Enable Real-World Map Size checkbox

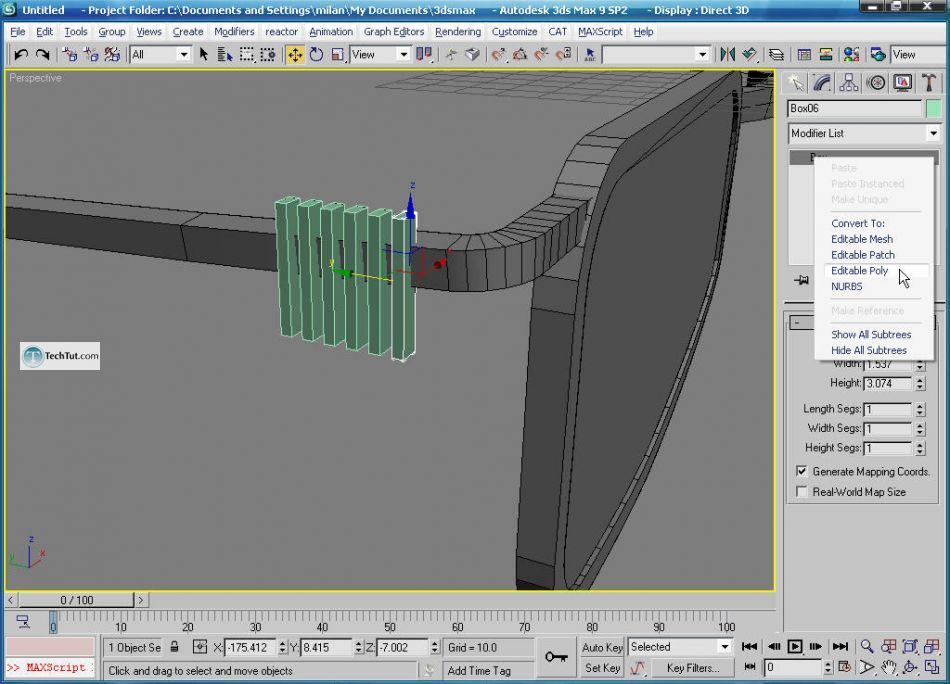tap(802, 491)
